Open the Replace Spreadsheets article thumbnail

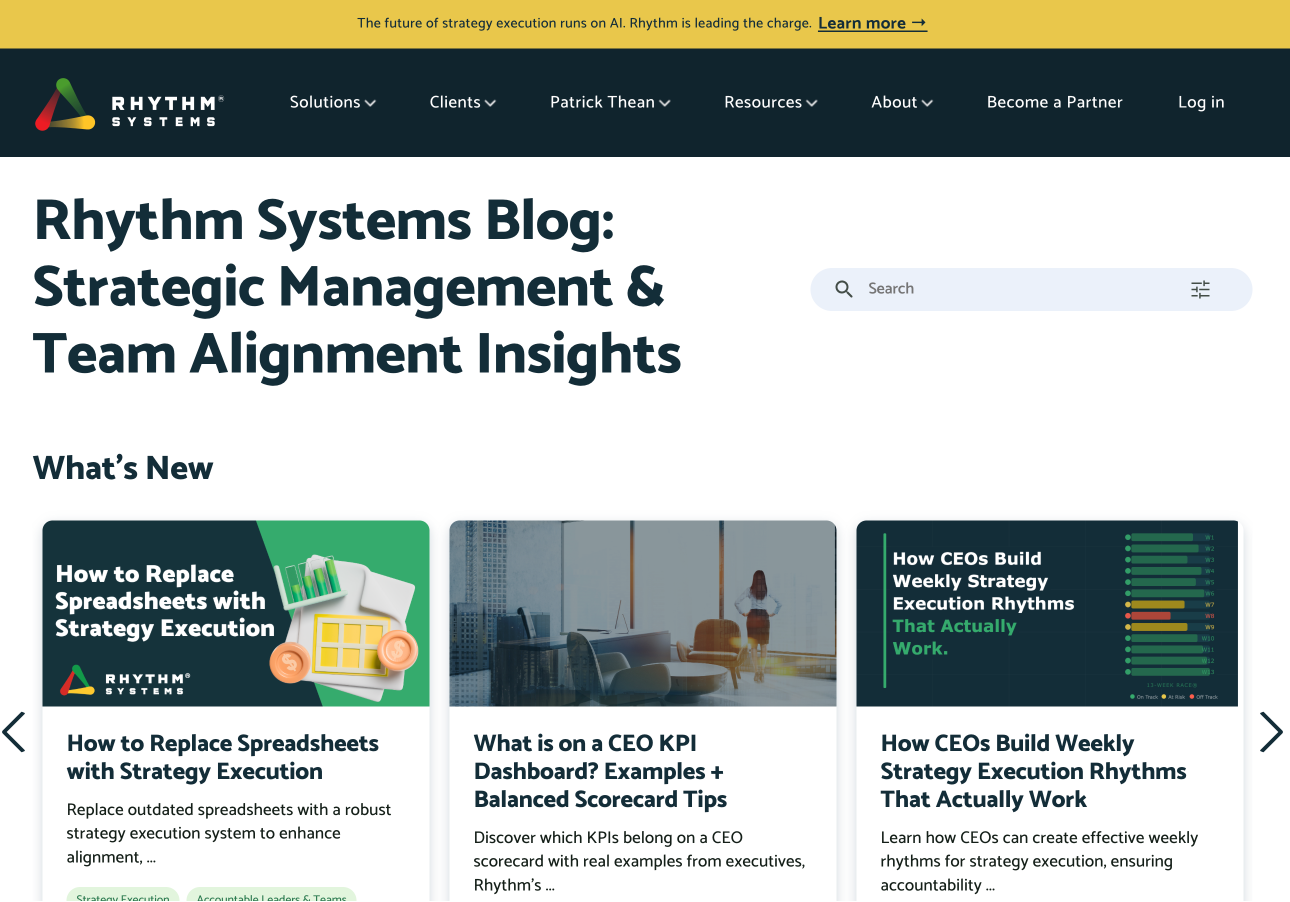(236, 613)
